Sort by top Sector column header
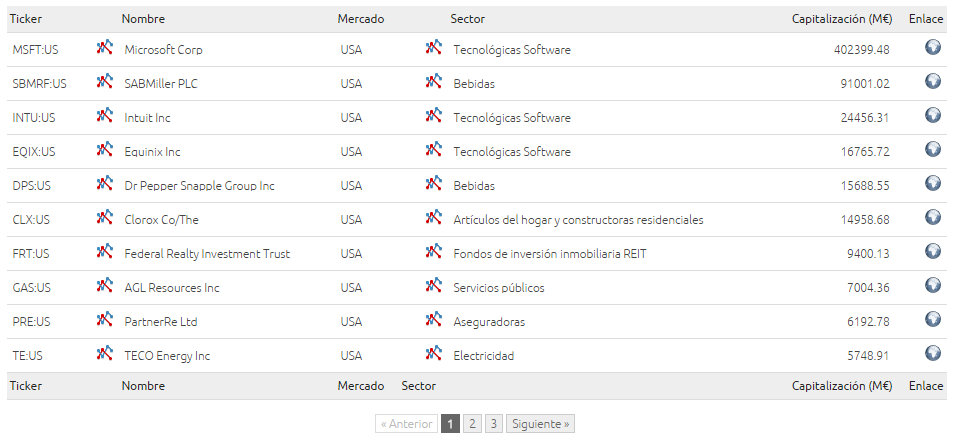 pyautogui.click(x=468, y=19)
